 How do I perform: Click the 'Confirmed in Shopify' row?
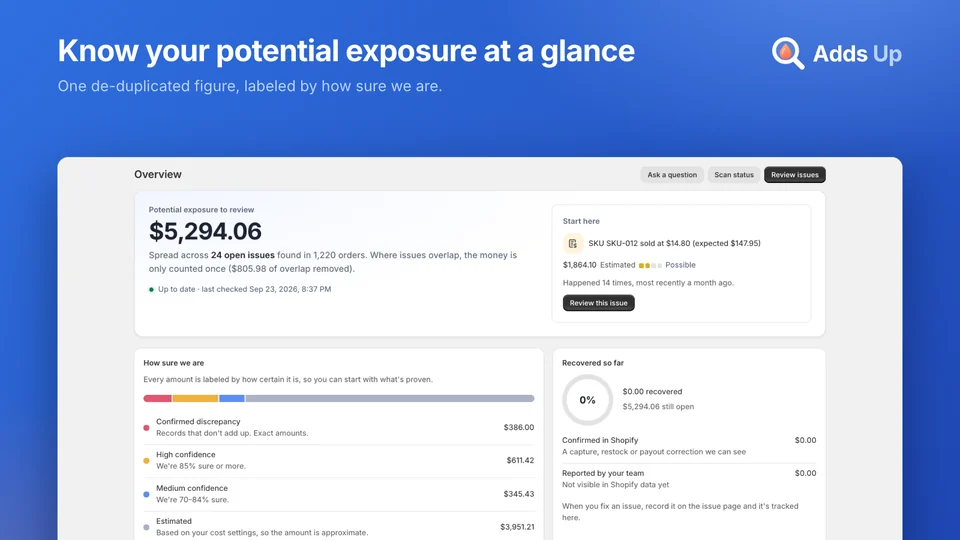pyautogui.click(x=689, y=446)
